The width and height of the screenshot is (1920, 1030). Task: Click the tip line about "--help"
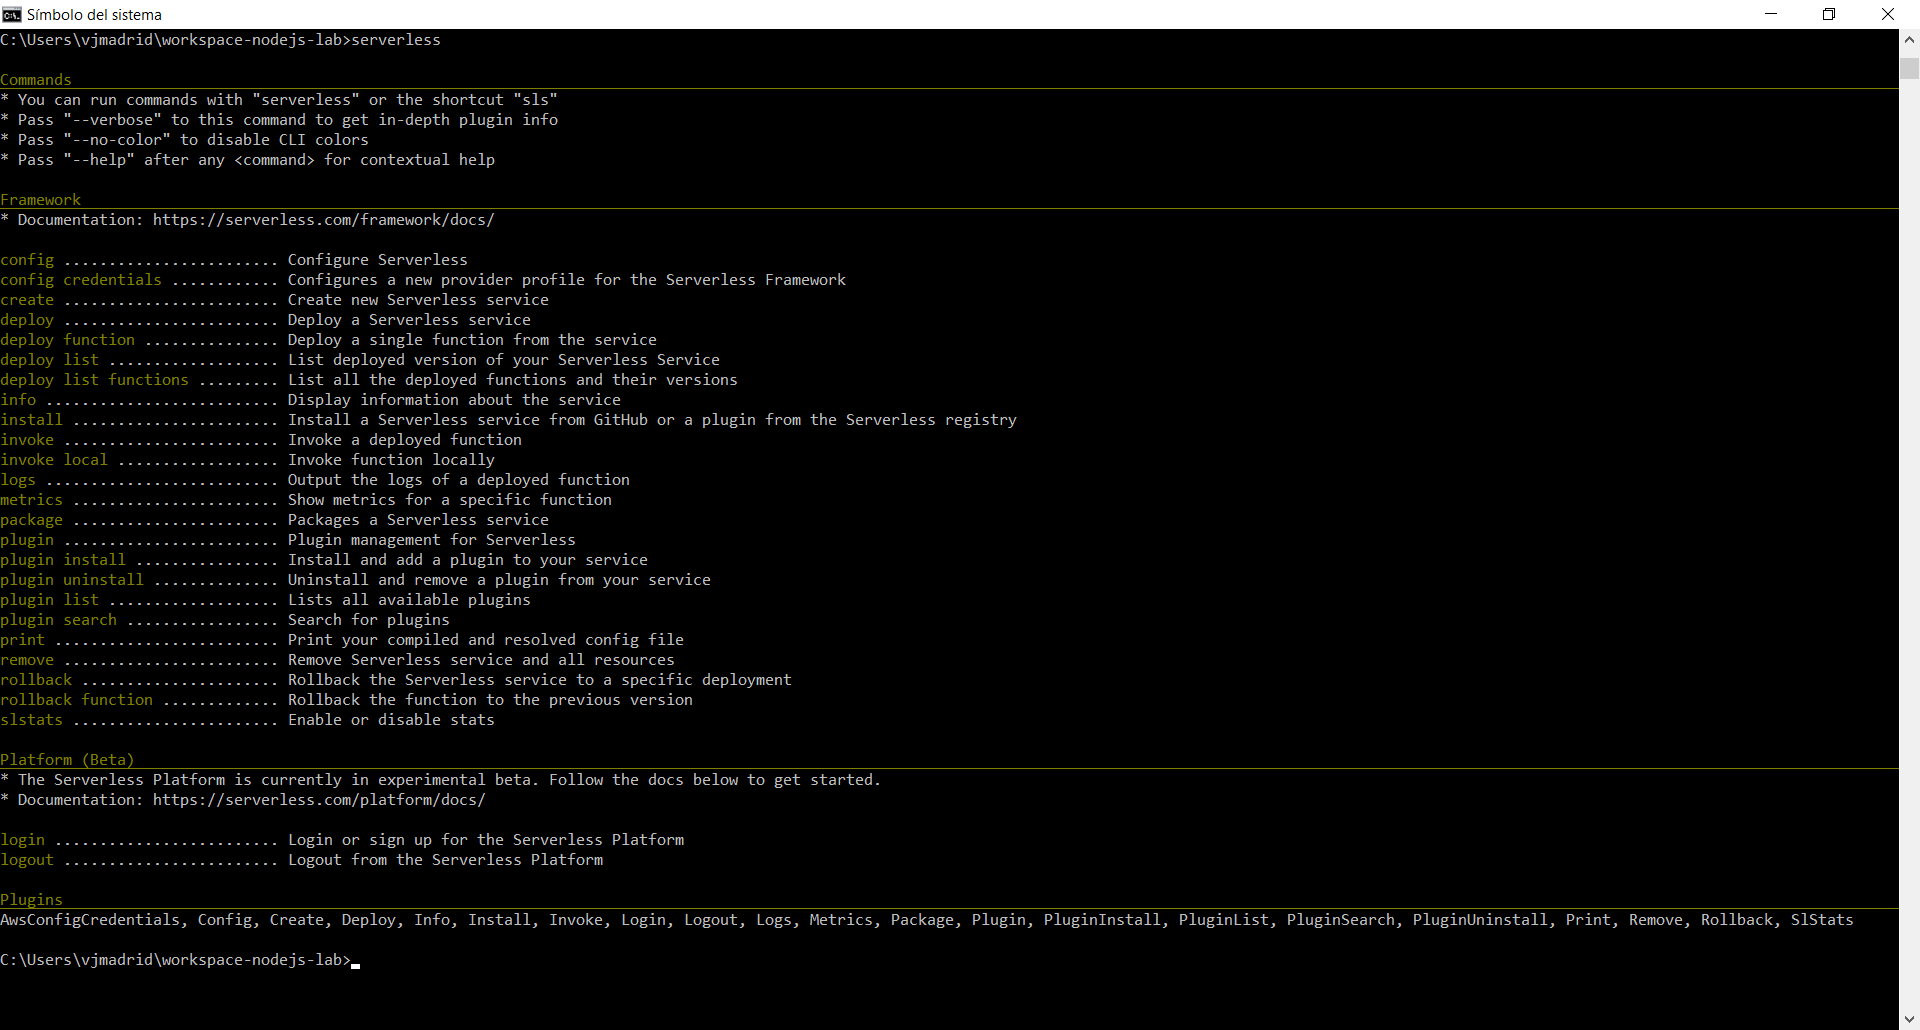[x=247, y=160]
